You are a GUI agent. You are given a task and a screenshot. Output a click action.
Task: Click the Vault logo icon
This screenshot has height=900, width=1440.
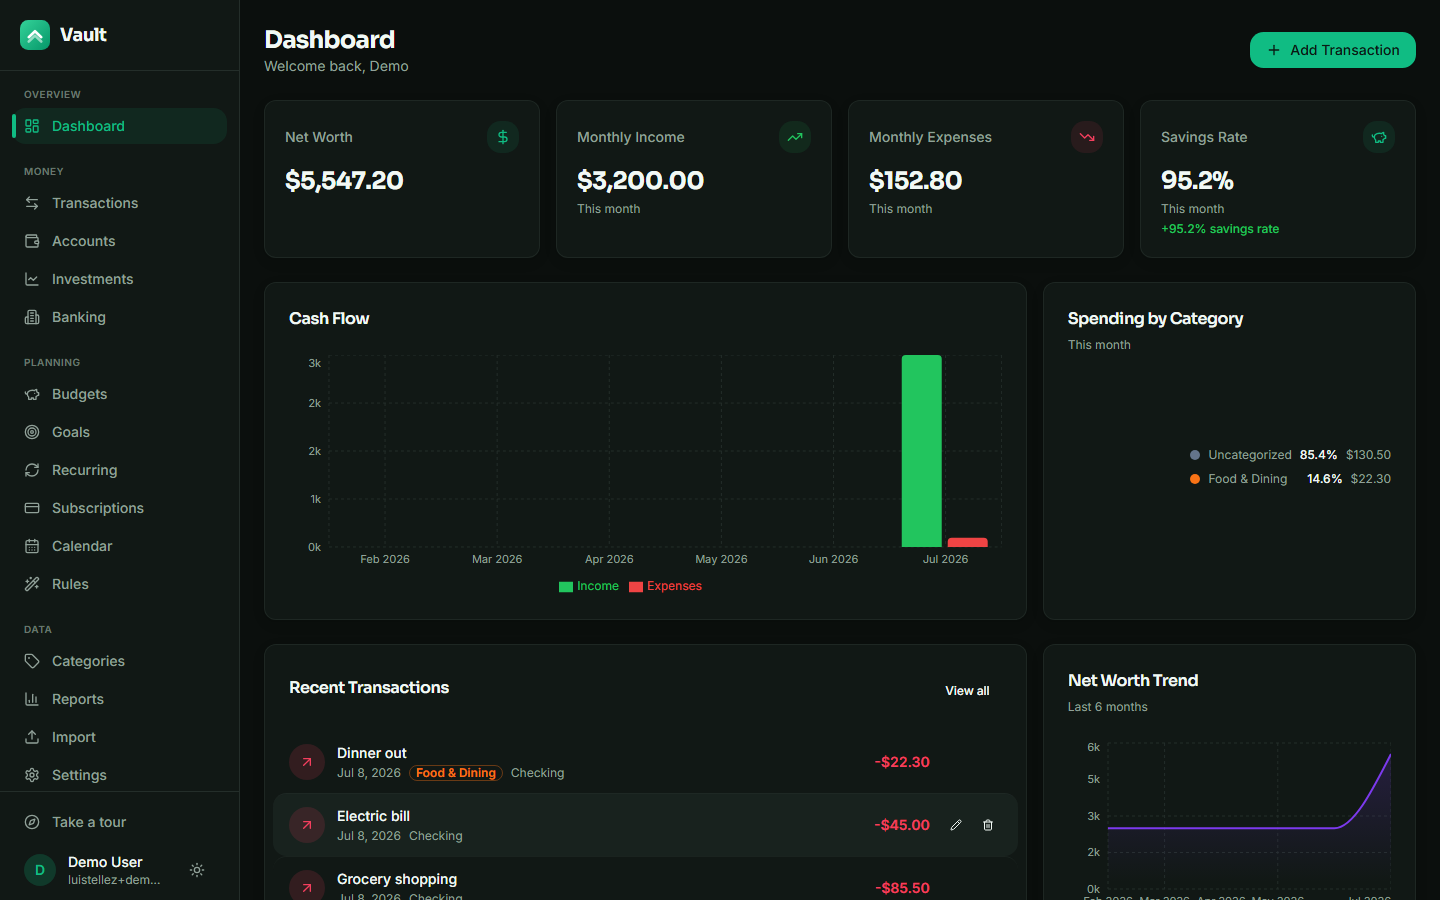point(35,35)
